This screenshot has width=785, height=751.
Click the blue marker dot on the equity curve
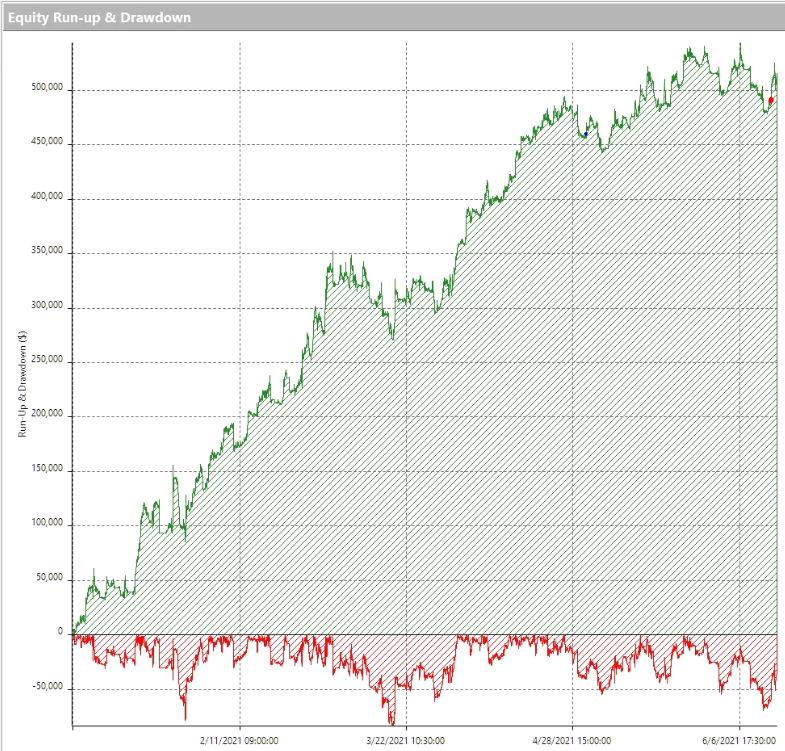coord(586,134)
